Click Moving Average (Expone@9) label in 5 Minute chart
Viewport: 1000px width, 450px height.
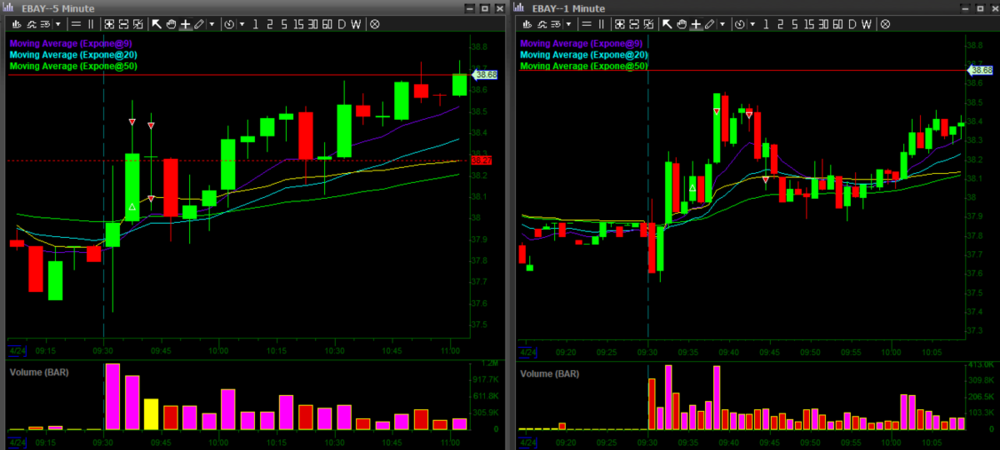(70, 44)
